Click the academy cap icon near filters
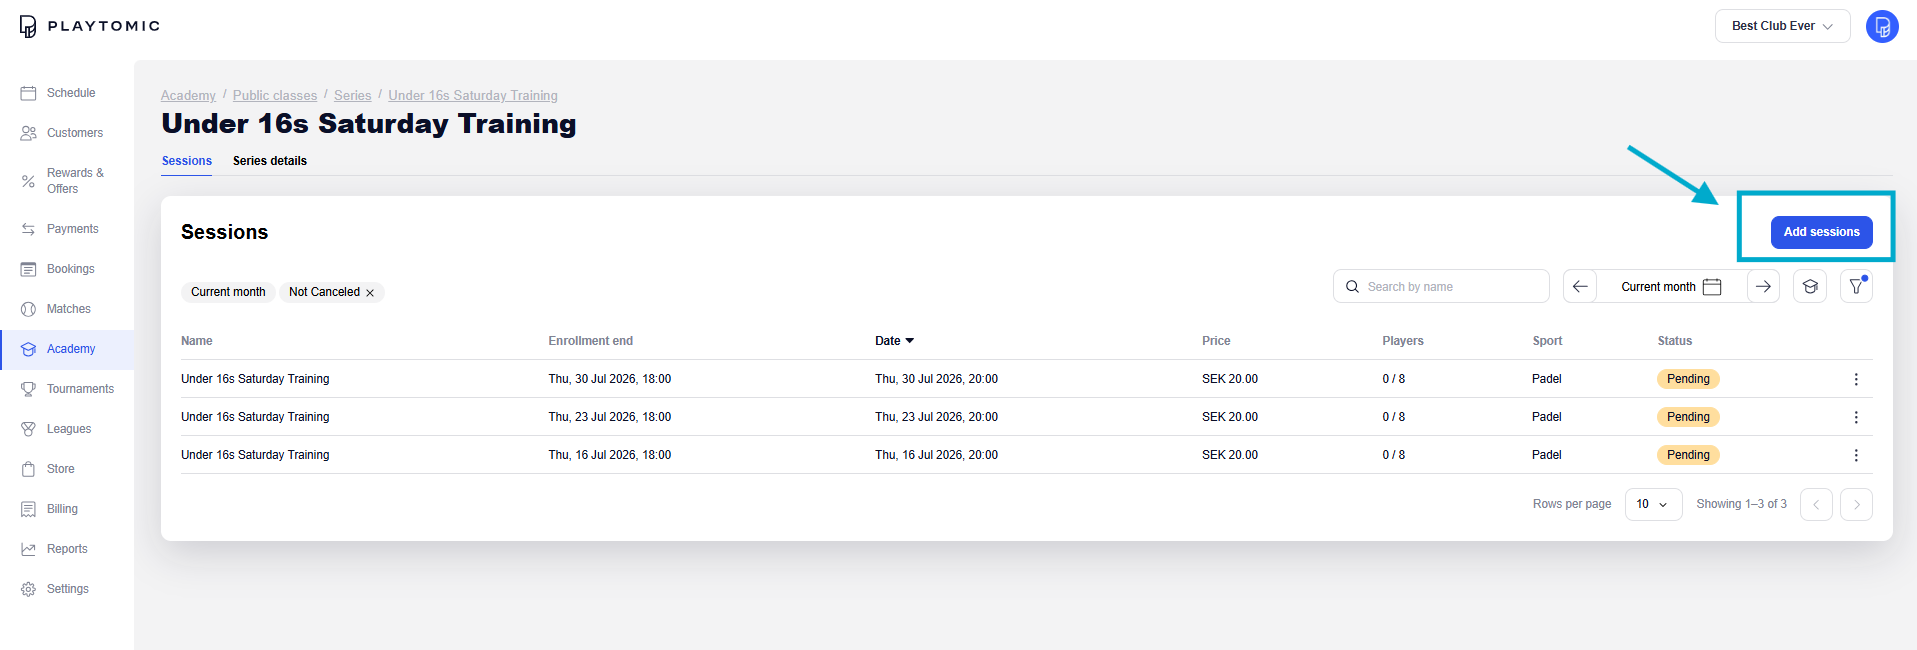 pos(1810,286)
